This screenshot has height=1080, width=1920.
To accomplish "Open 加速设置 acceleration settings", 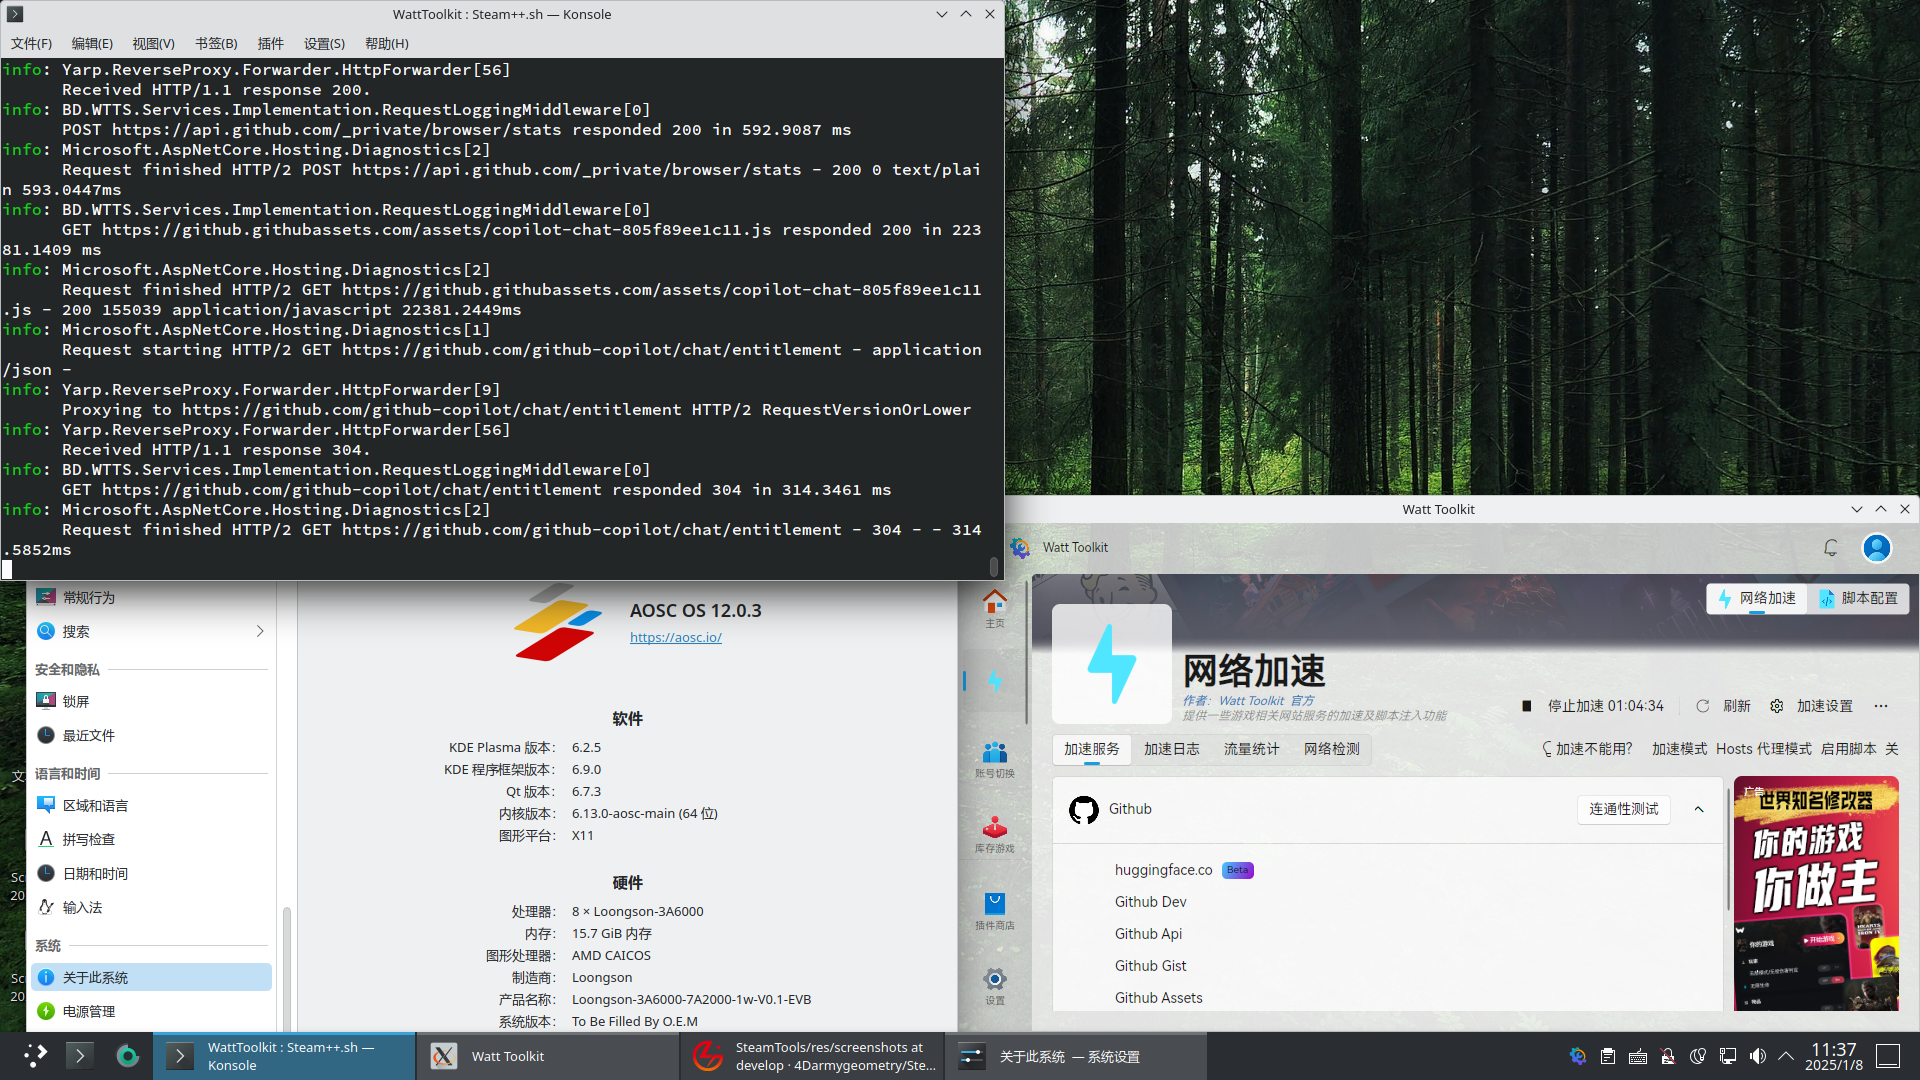I will coord(1812,706).
